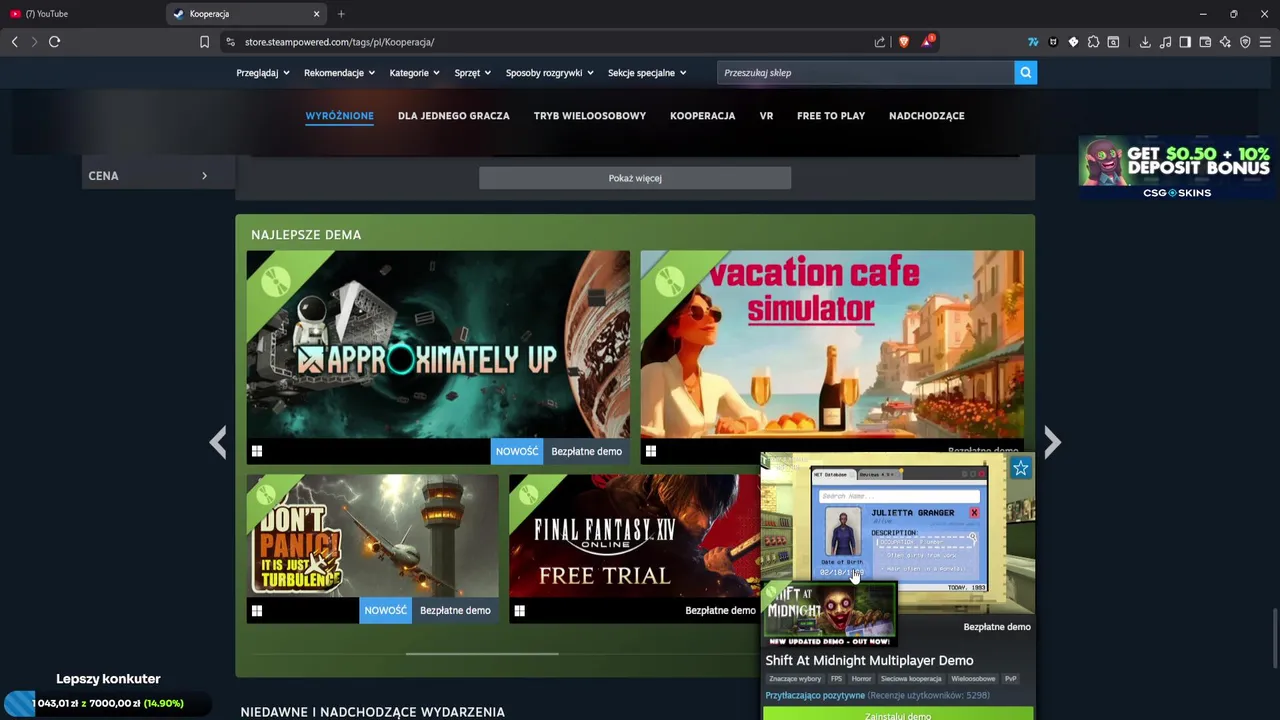Image resolution: width=1280 pixels, height=720 pixels.
Task: Select the KOOPERACJA tab
Action: coord(702,116)
